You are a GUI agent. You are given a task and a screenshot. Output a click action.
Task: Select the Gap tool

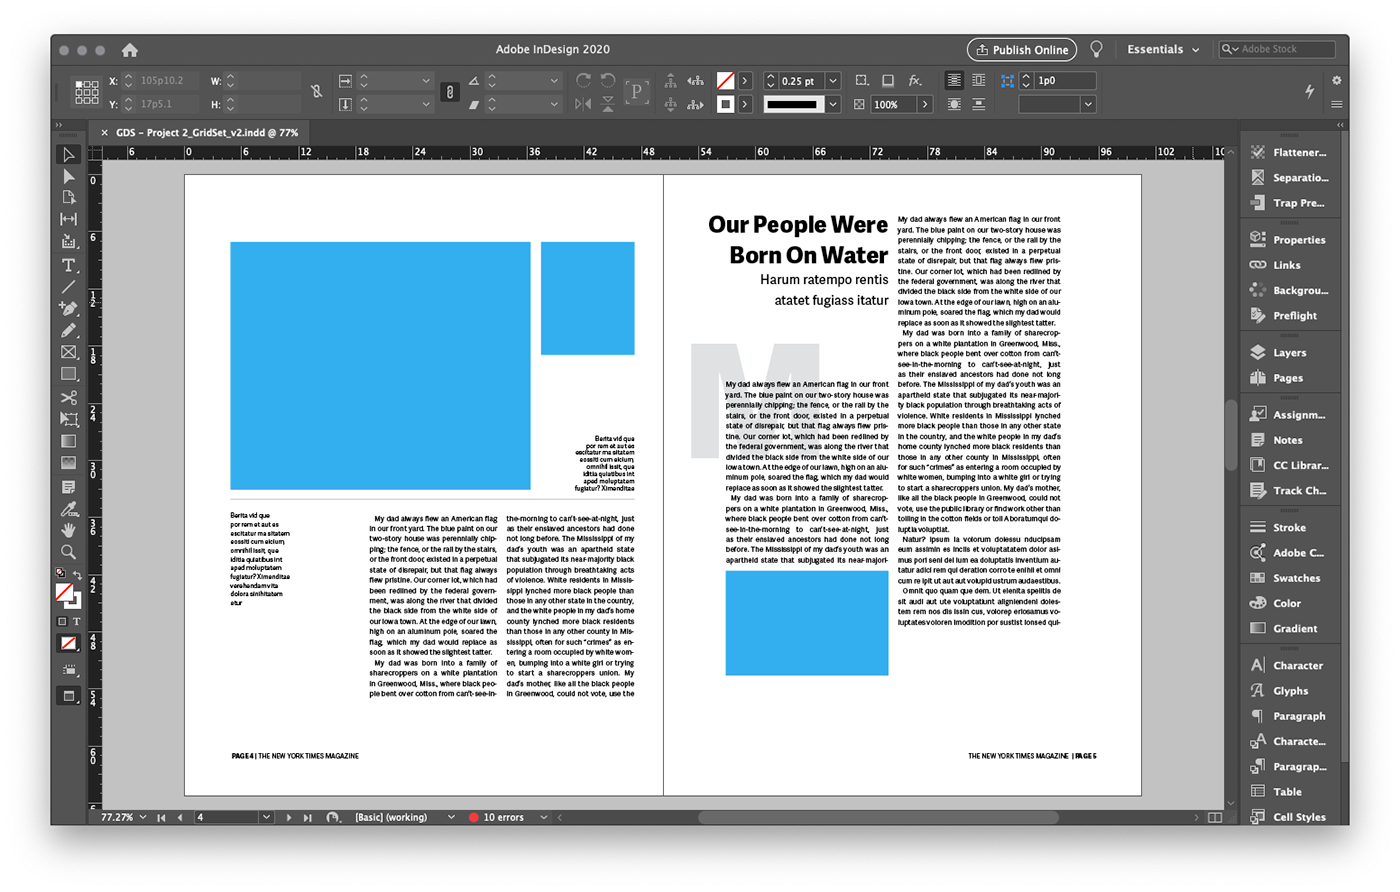click(68, 219)
